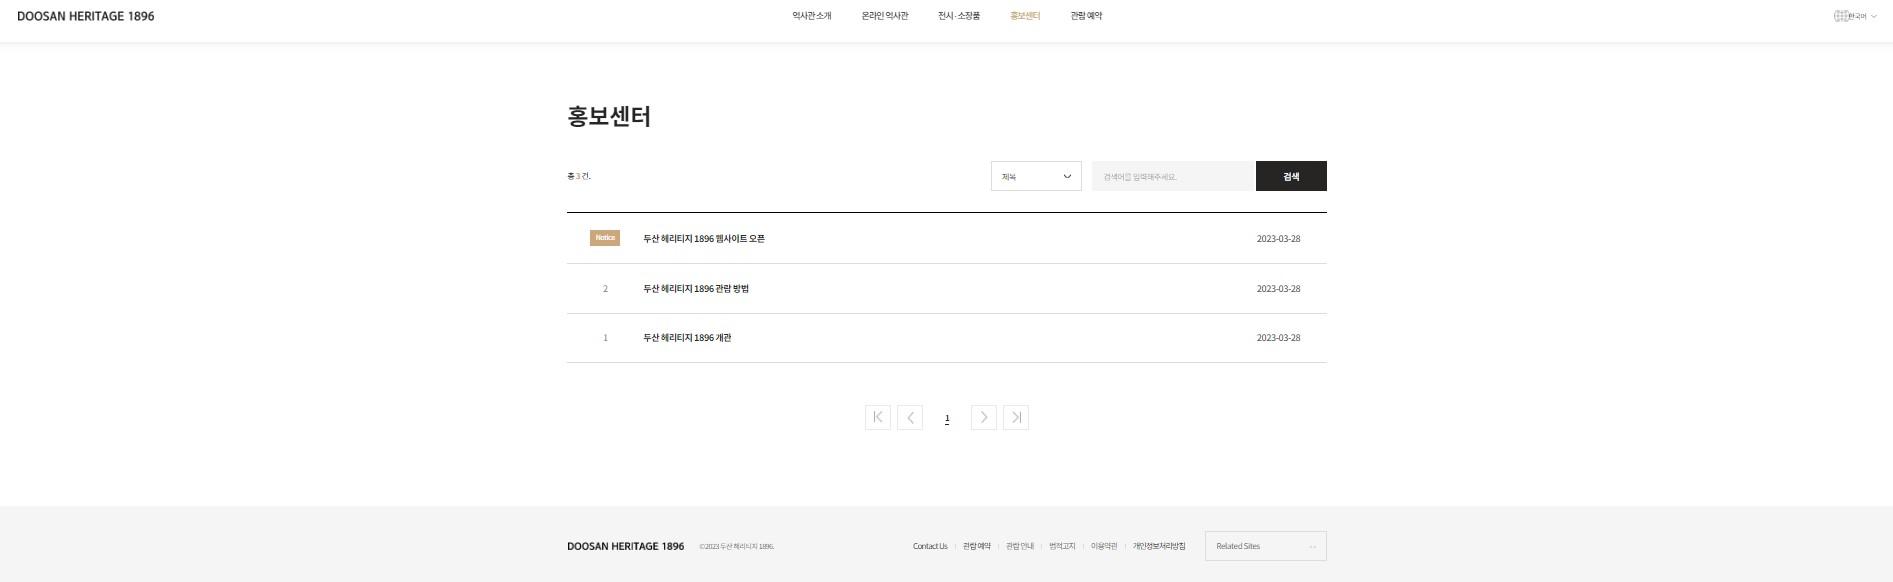Select page number 1 in pagination
The height and width of the screenshot is (582, 1893).
tap(947, 419)
